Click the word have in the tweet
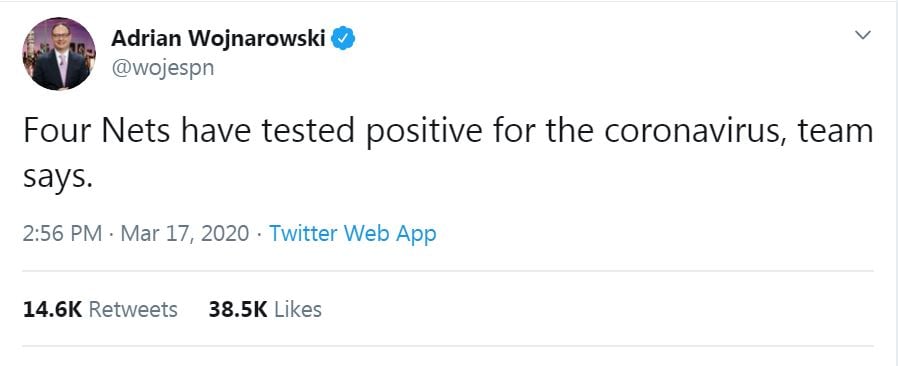 pos(216,131)
